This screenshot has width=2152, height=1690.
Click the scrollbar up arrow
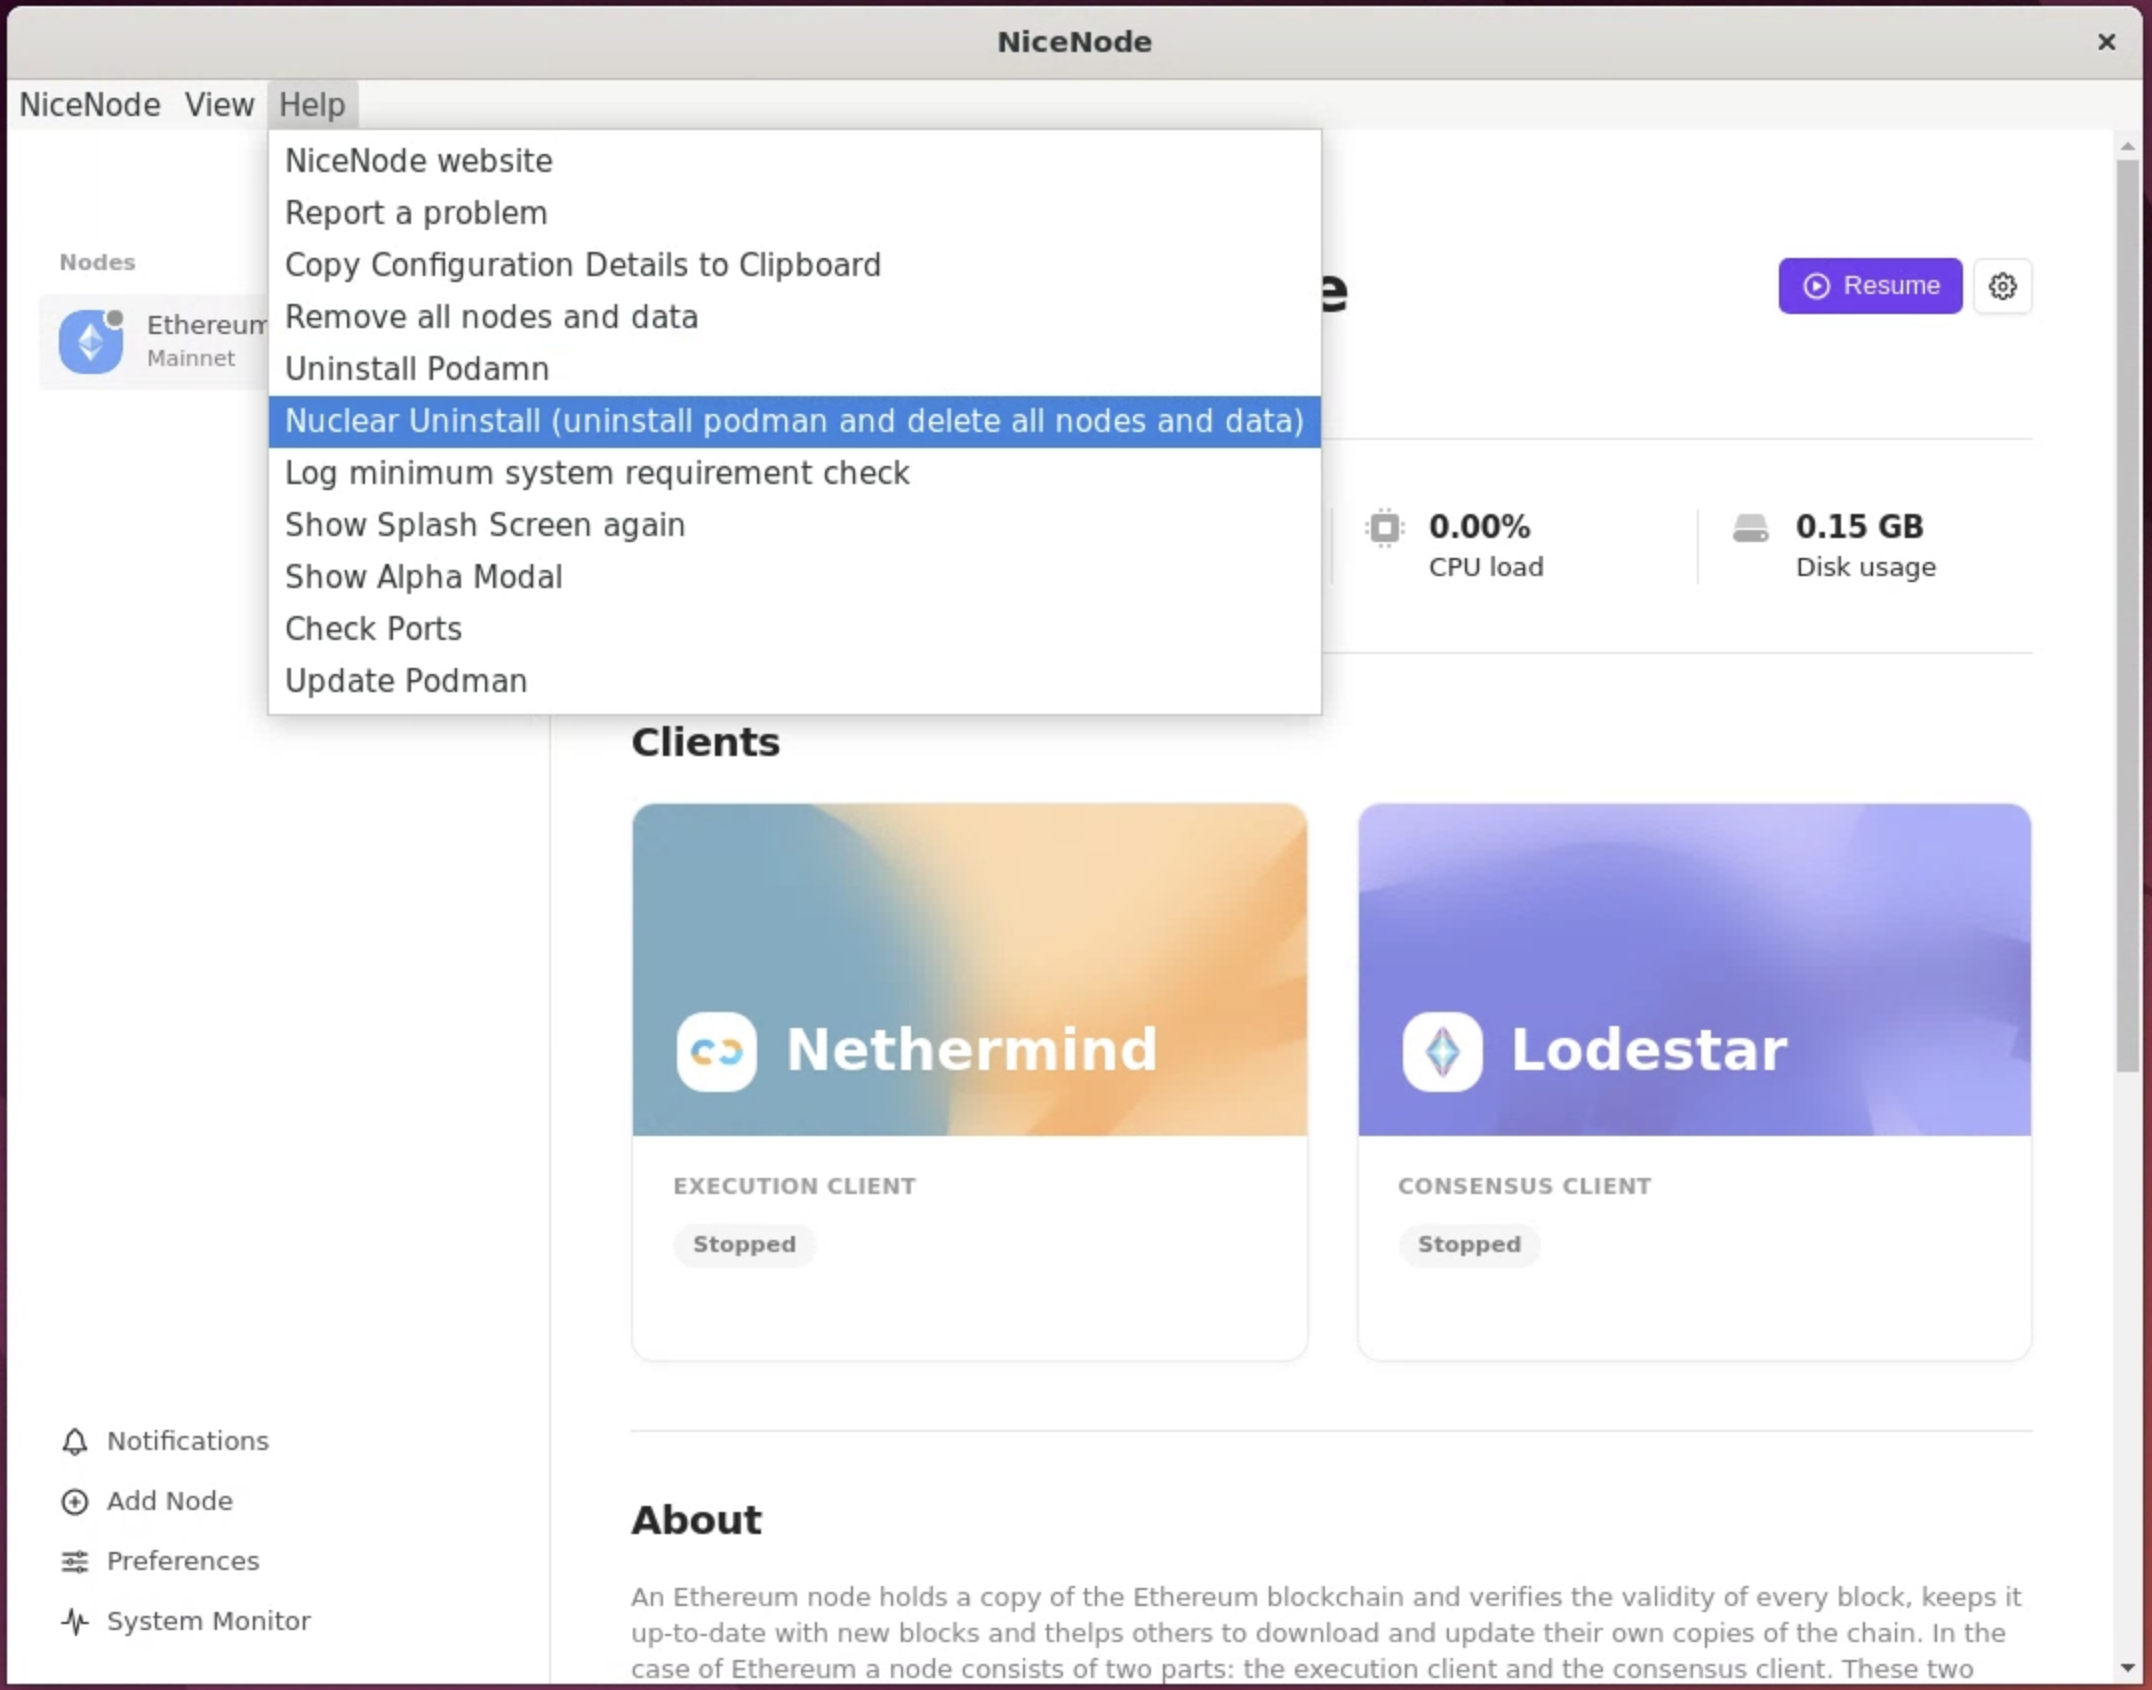click(2127, 147)
